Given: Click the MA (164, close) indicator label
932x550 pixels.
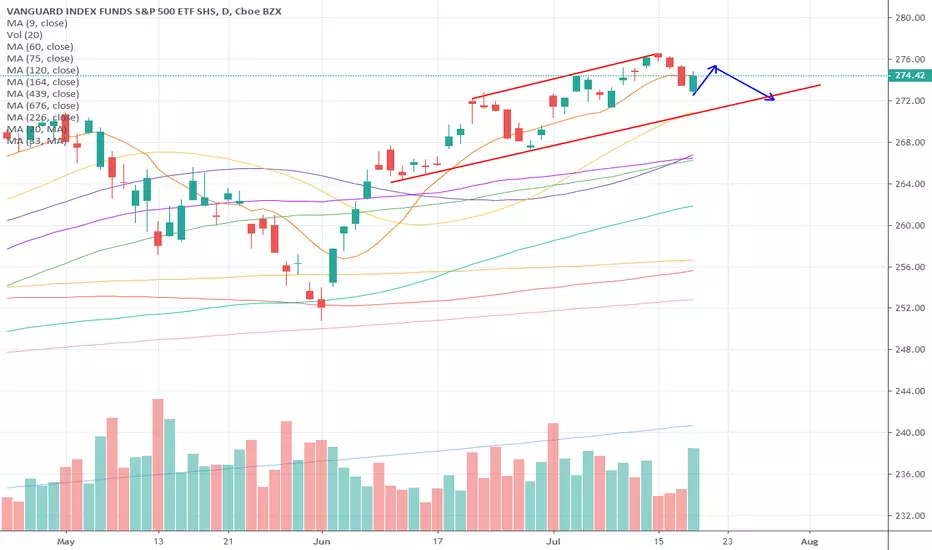Looking at the screenshot, I should tap(43, 82).
